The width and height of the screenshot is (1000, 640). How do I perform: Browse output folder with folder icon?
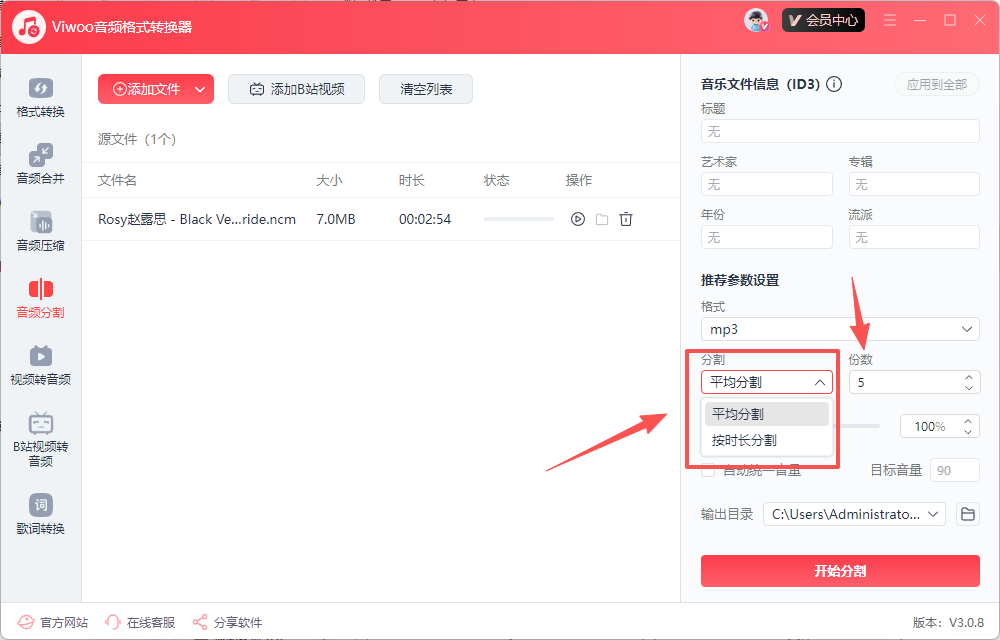click(966, 513)
